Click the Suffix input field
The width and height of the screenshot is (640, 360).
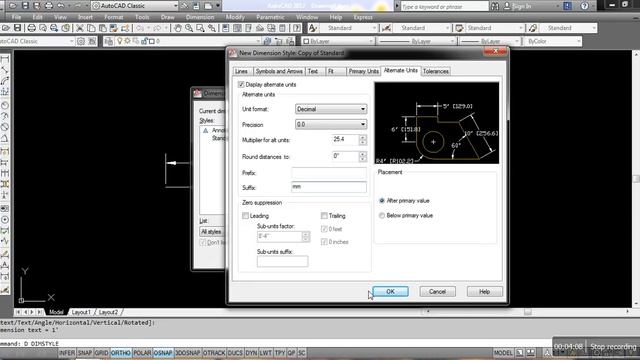(x=329, y=187)
